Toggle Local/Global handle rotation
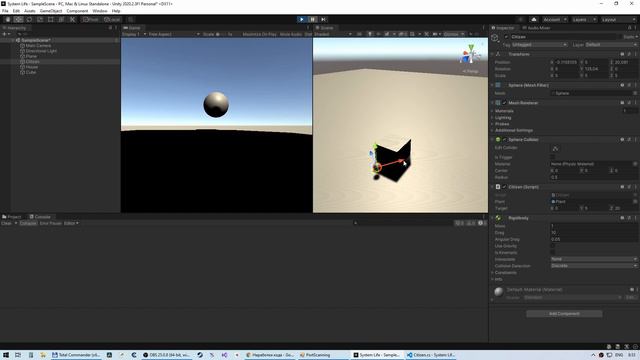This screenshot has width=640, height=360. (112, 20)
